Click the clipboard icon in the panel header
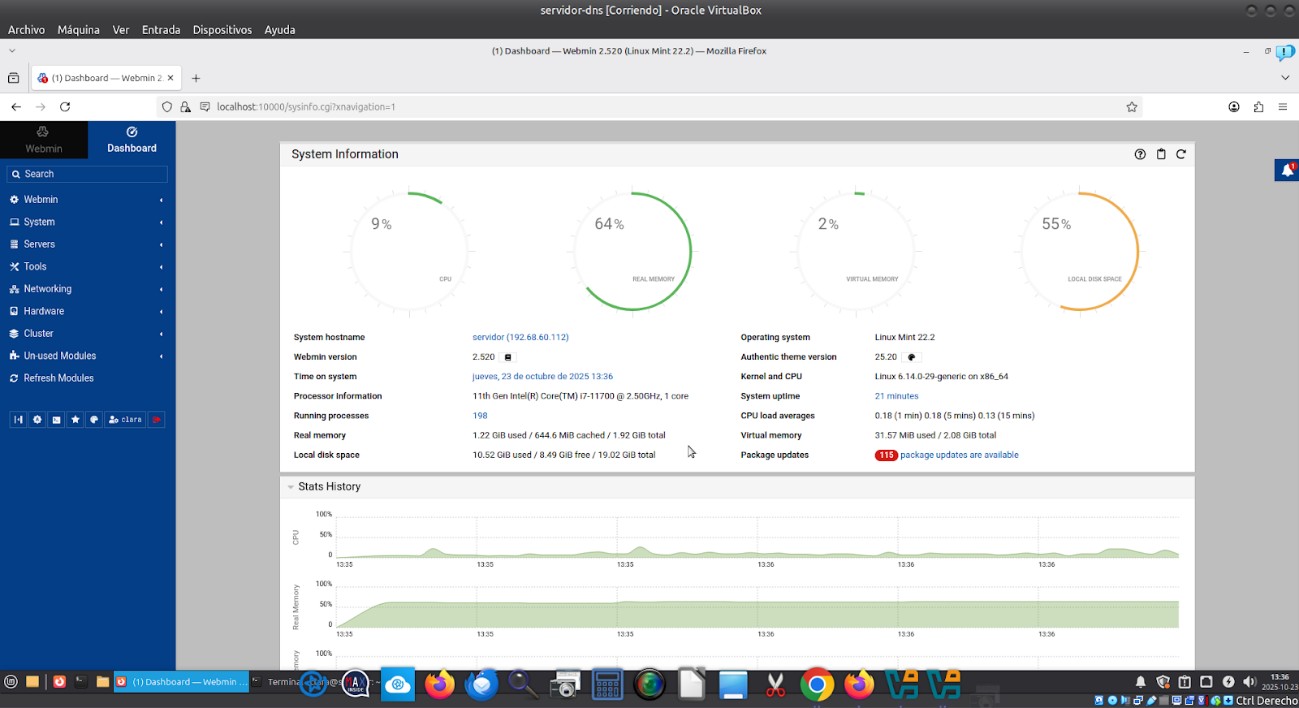Viewport: 1299px width, 708px height. pyautogui.click(x=1161, y=154)
